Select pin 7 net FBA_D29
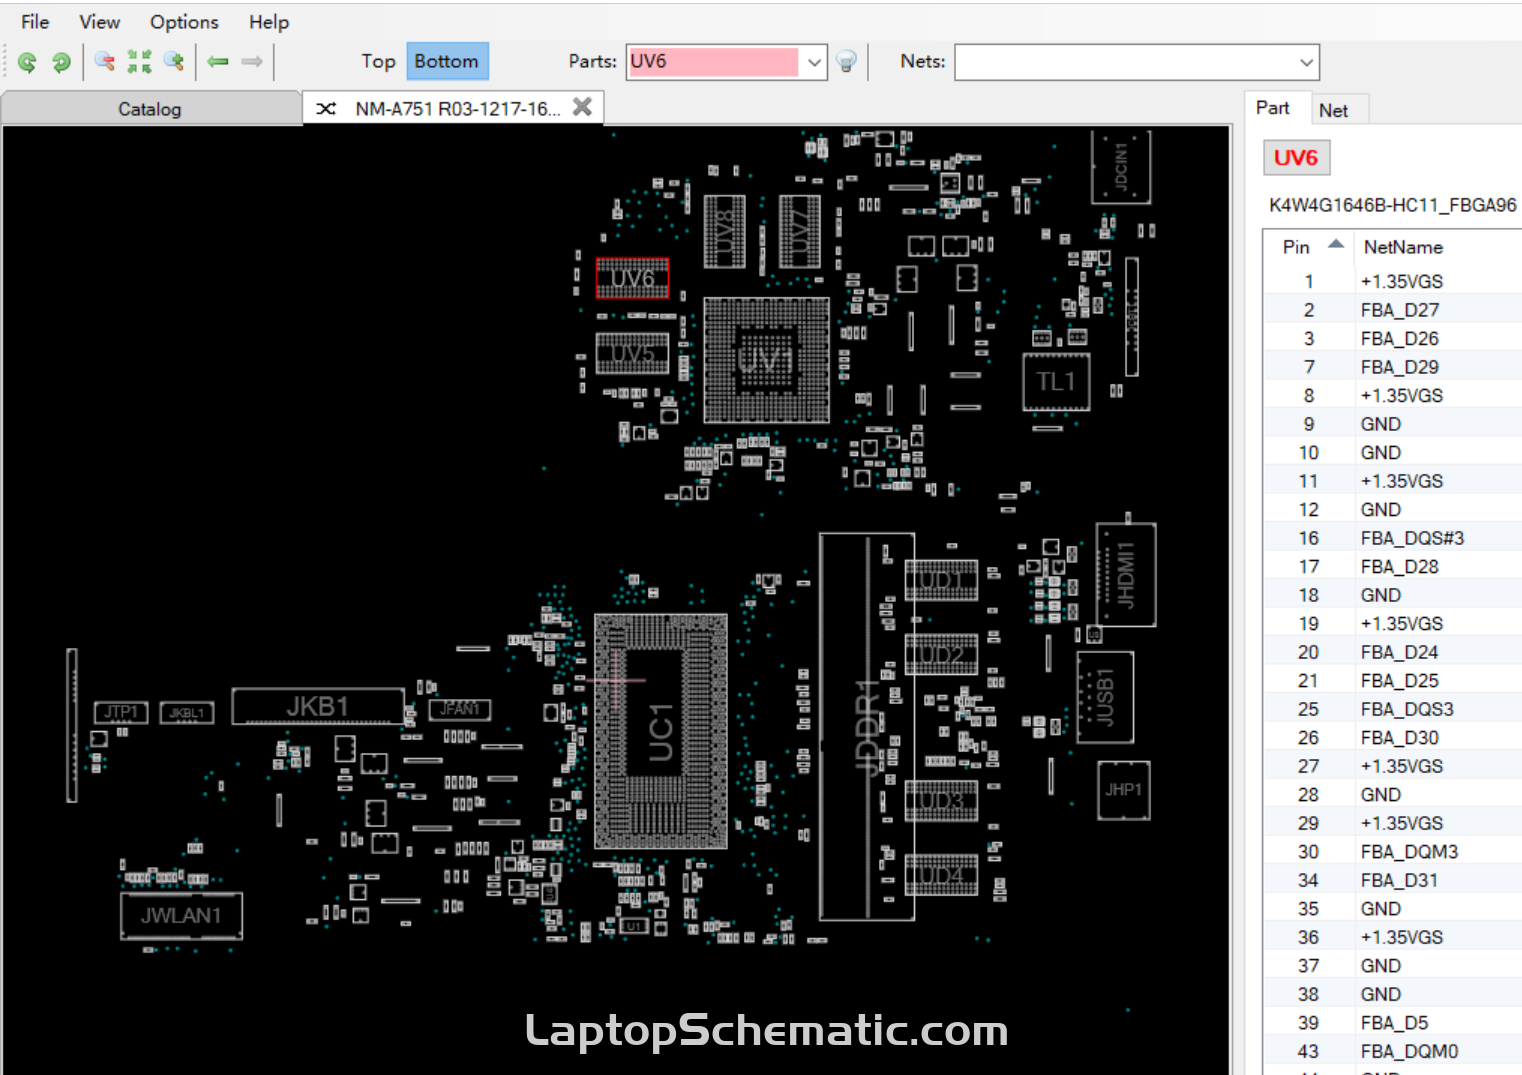1522x1075 pixels. pos(1392,367)
